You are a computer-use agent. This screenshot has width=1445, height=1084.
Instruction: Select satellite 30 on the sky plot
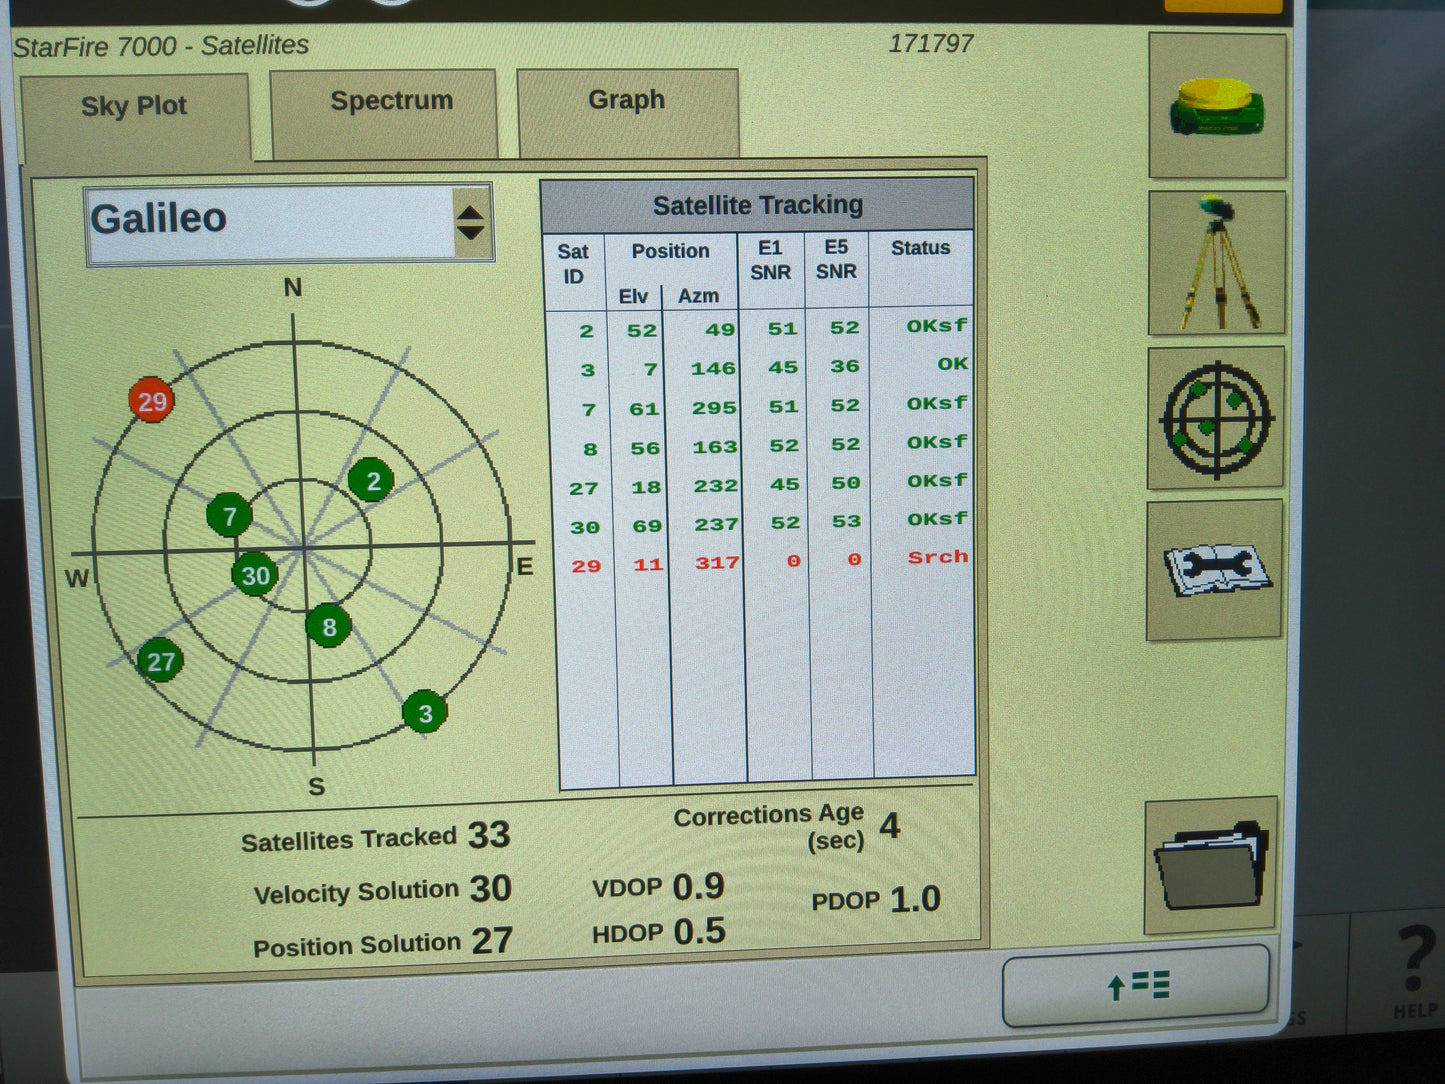click(x=254, y=576)
